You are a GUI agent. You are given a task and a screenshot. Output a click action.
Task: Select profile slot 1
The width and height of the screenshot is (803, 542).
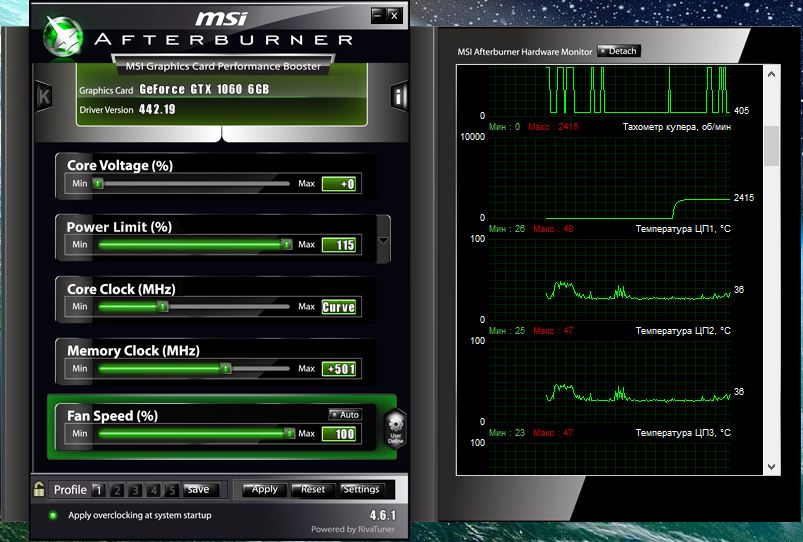coord(98,490)
